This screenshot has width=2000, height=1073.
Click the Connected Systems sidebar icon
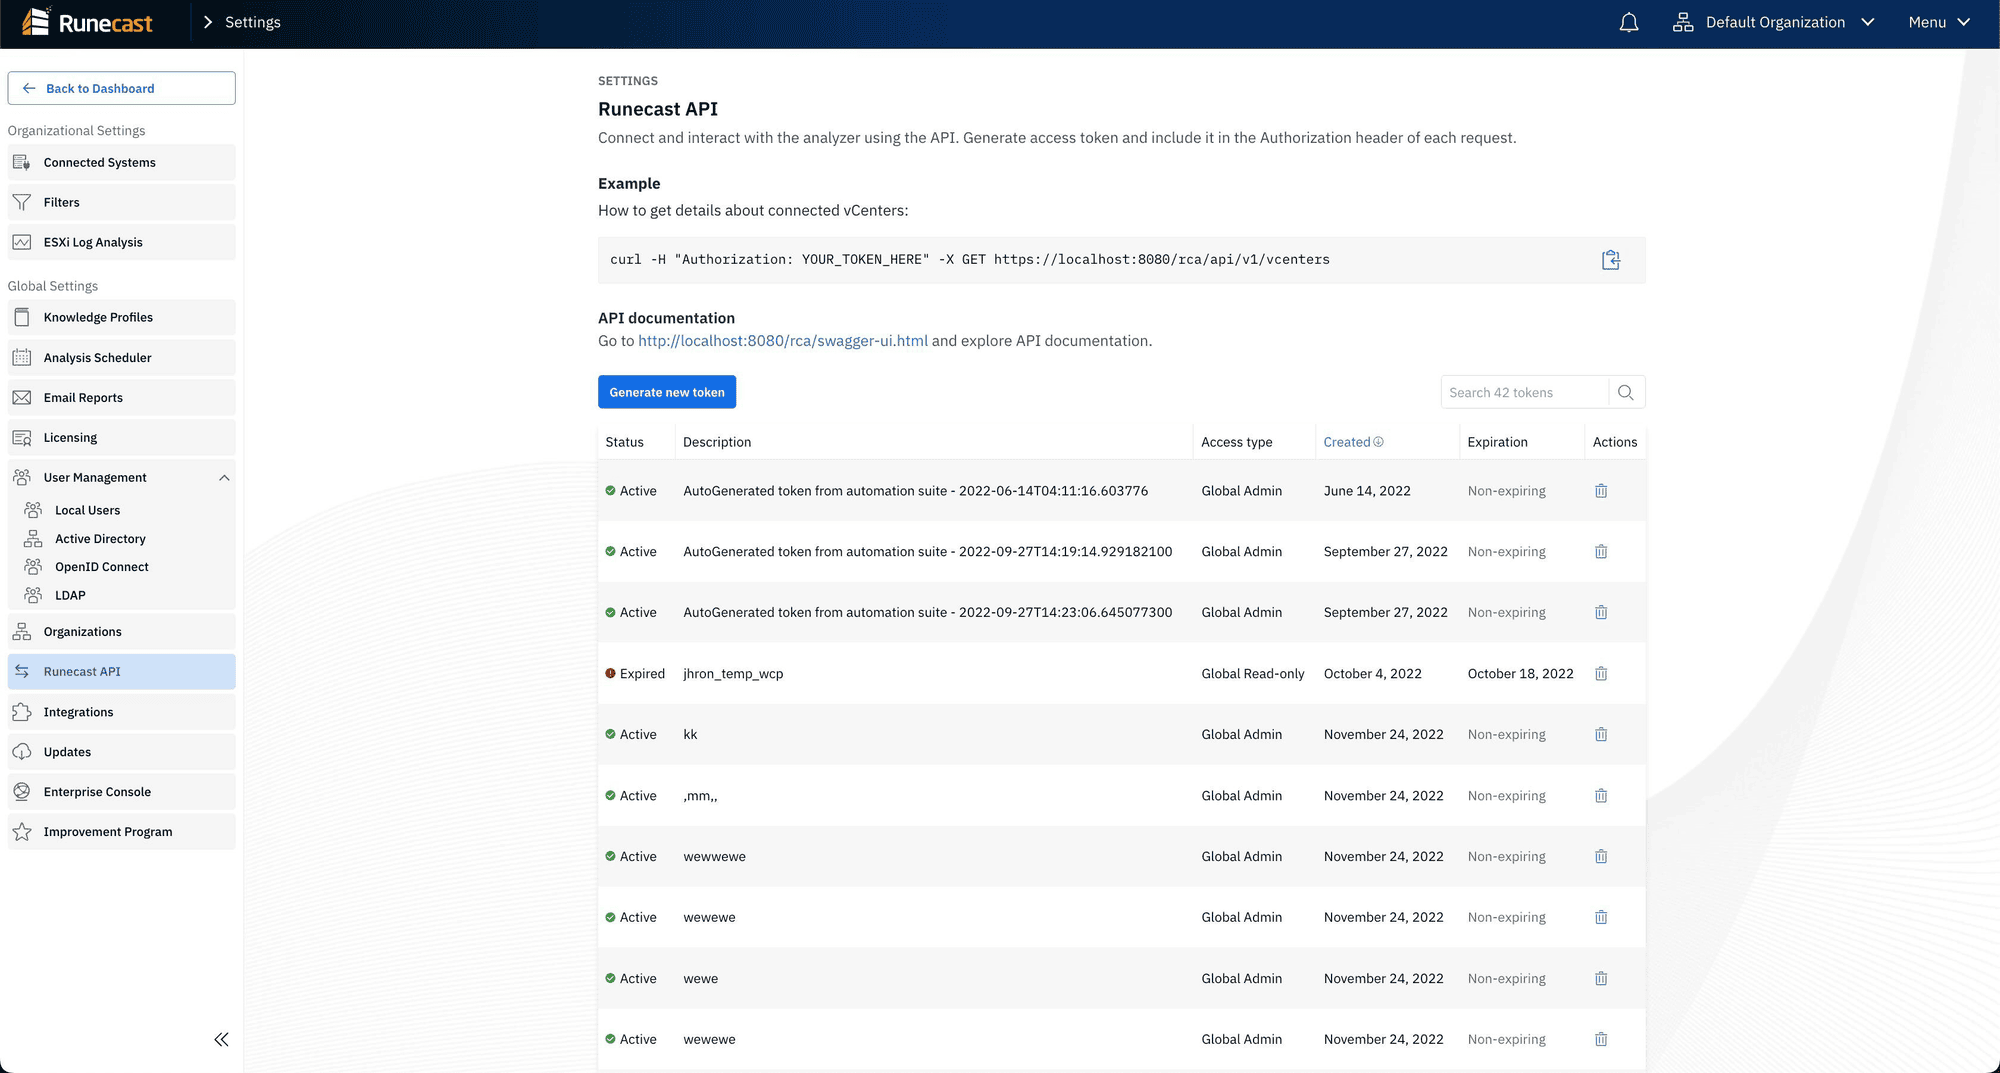22,162
